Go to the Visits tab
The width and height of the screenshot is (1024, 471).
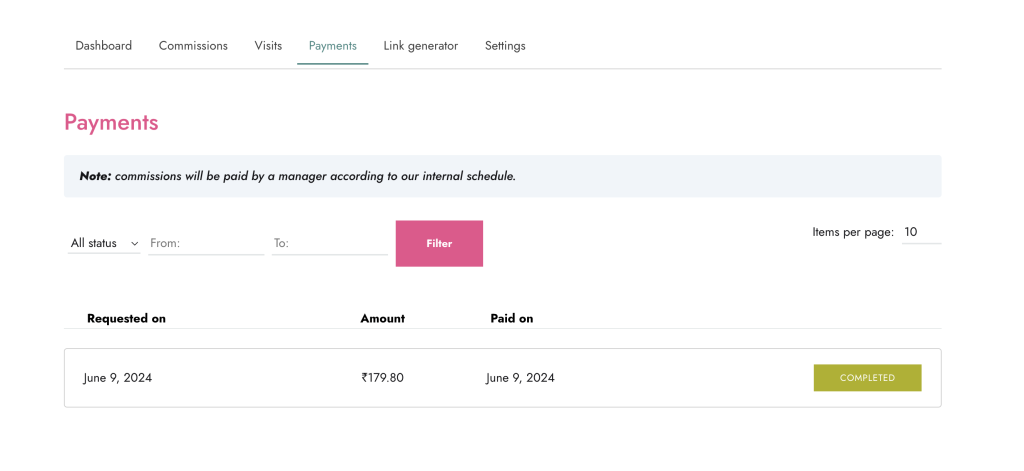[268, 46]
